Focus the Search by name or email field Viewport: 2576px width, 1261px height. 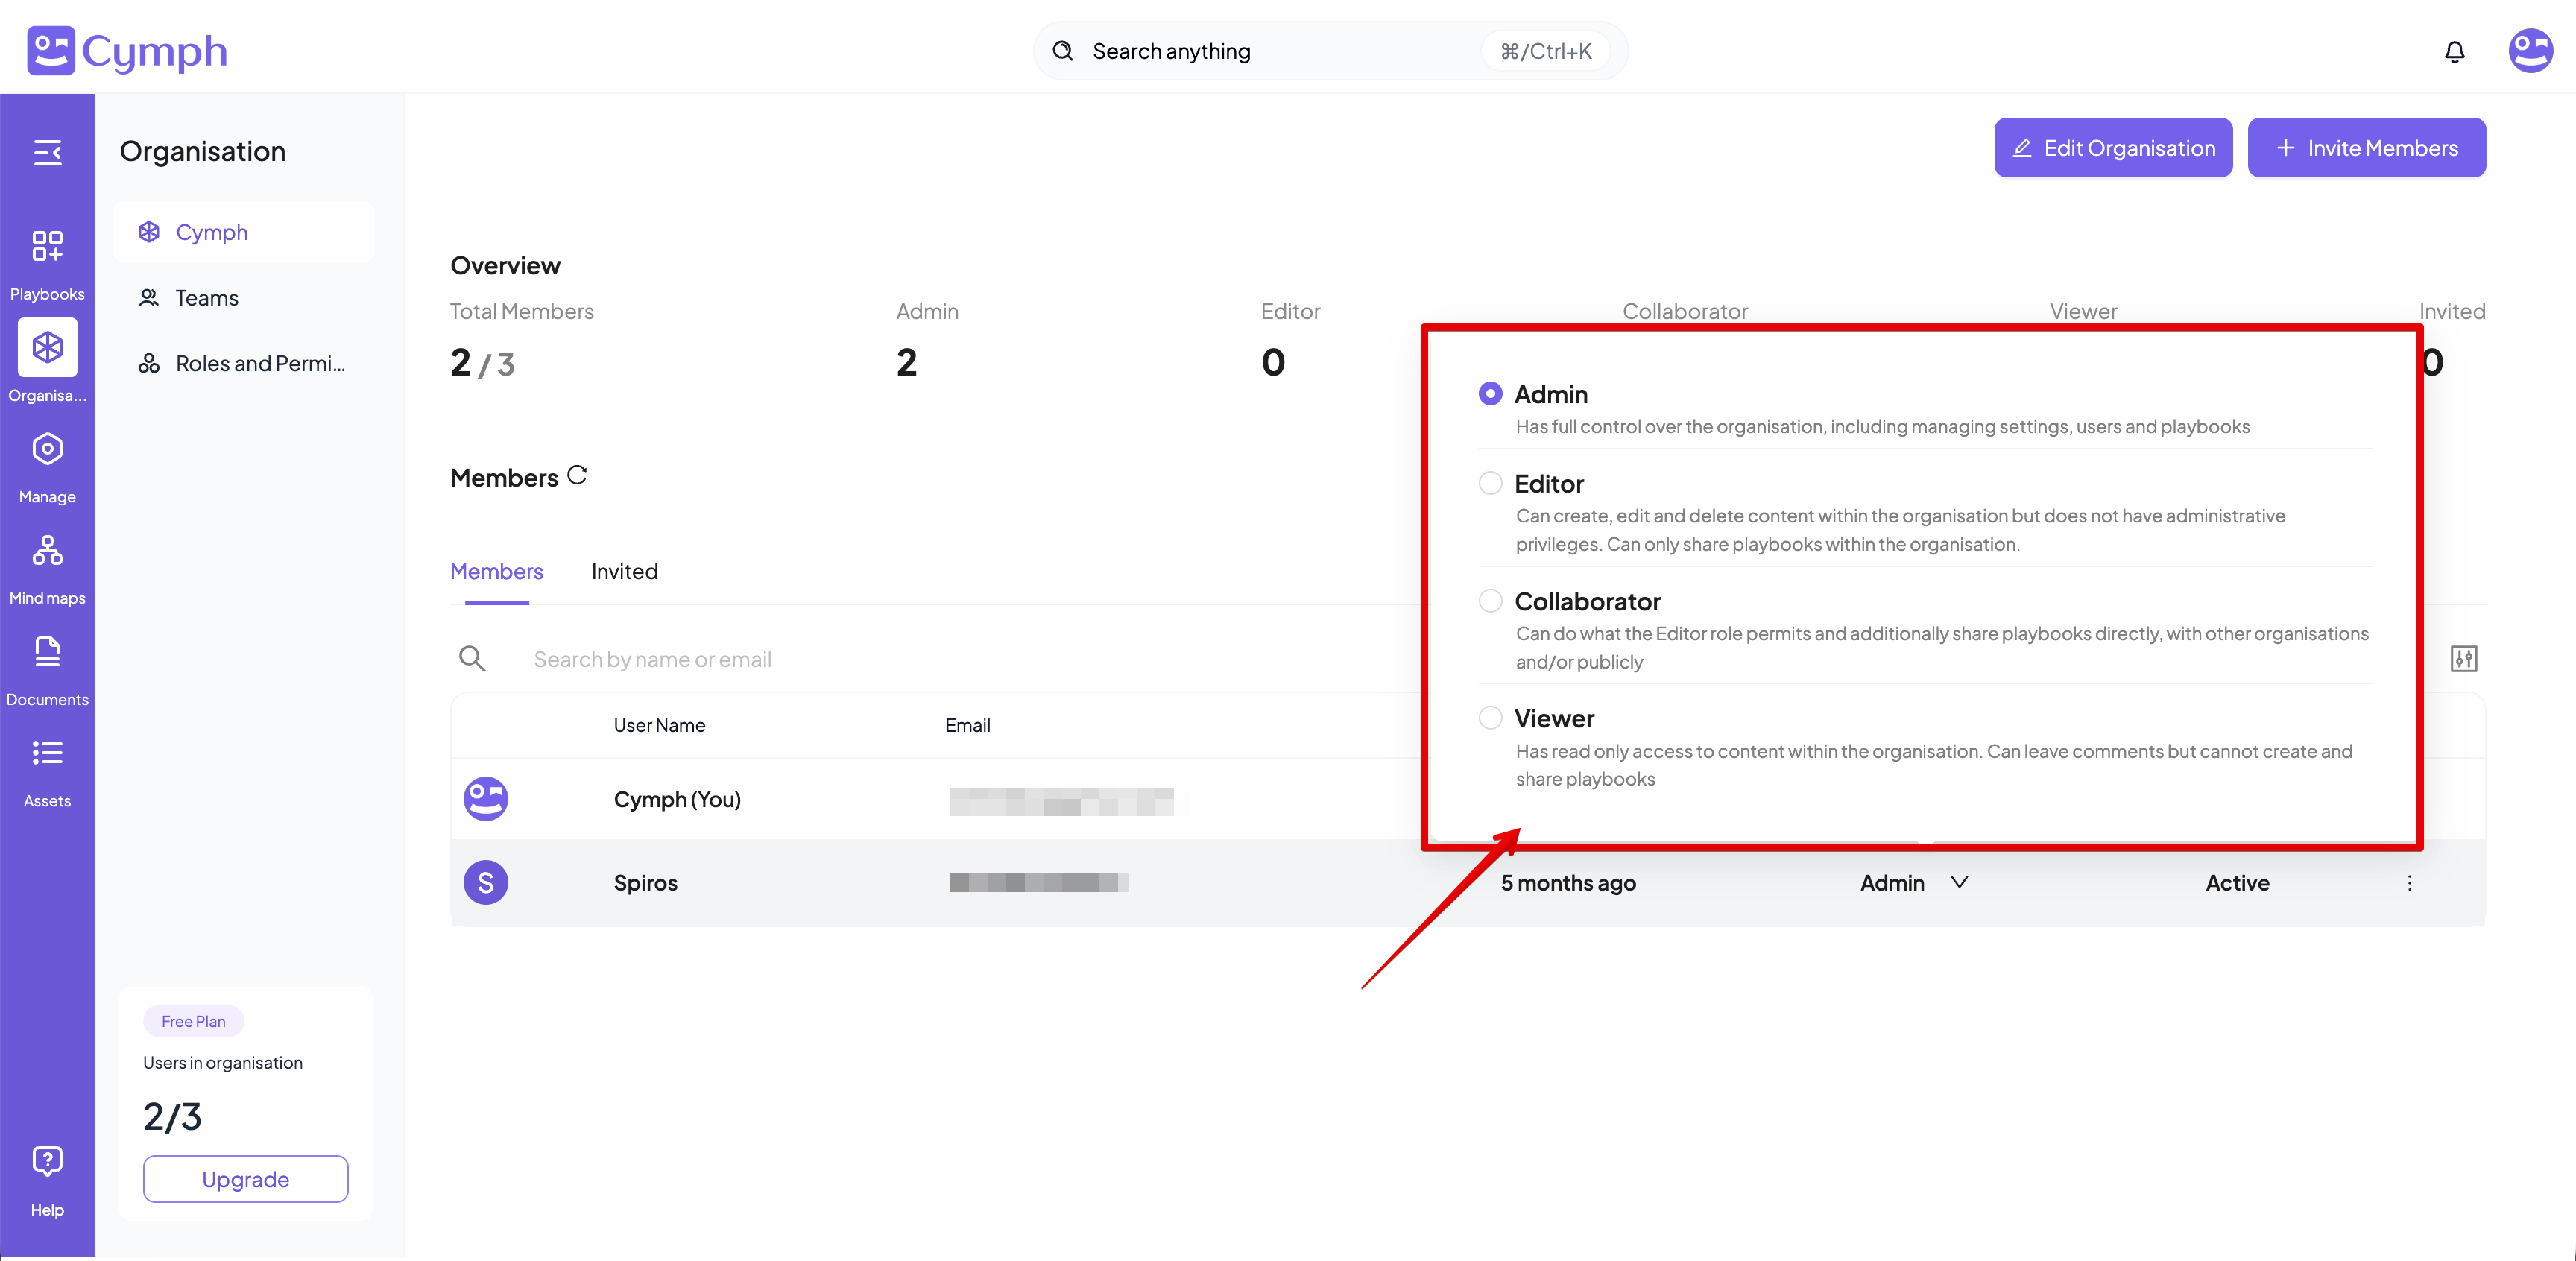652,659
